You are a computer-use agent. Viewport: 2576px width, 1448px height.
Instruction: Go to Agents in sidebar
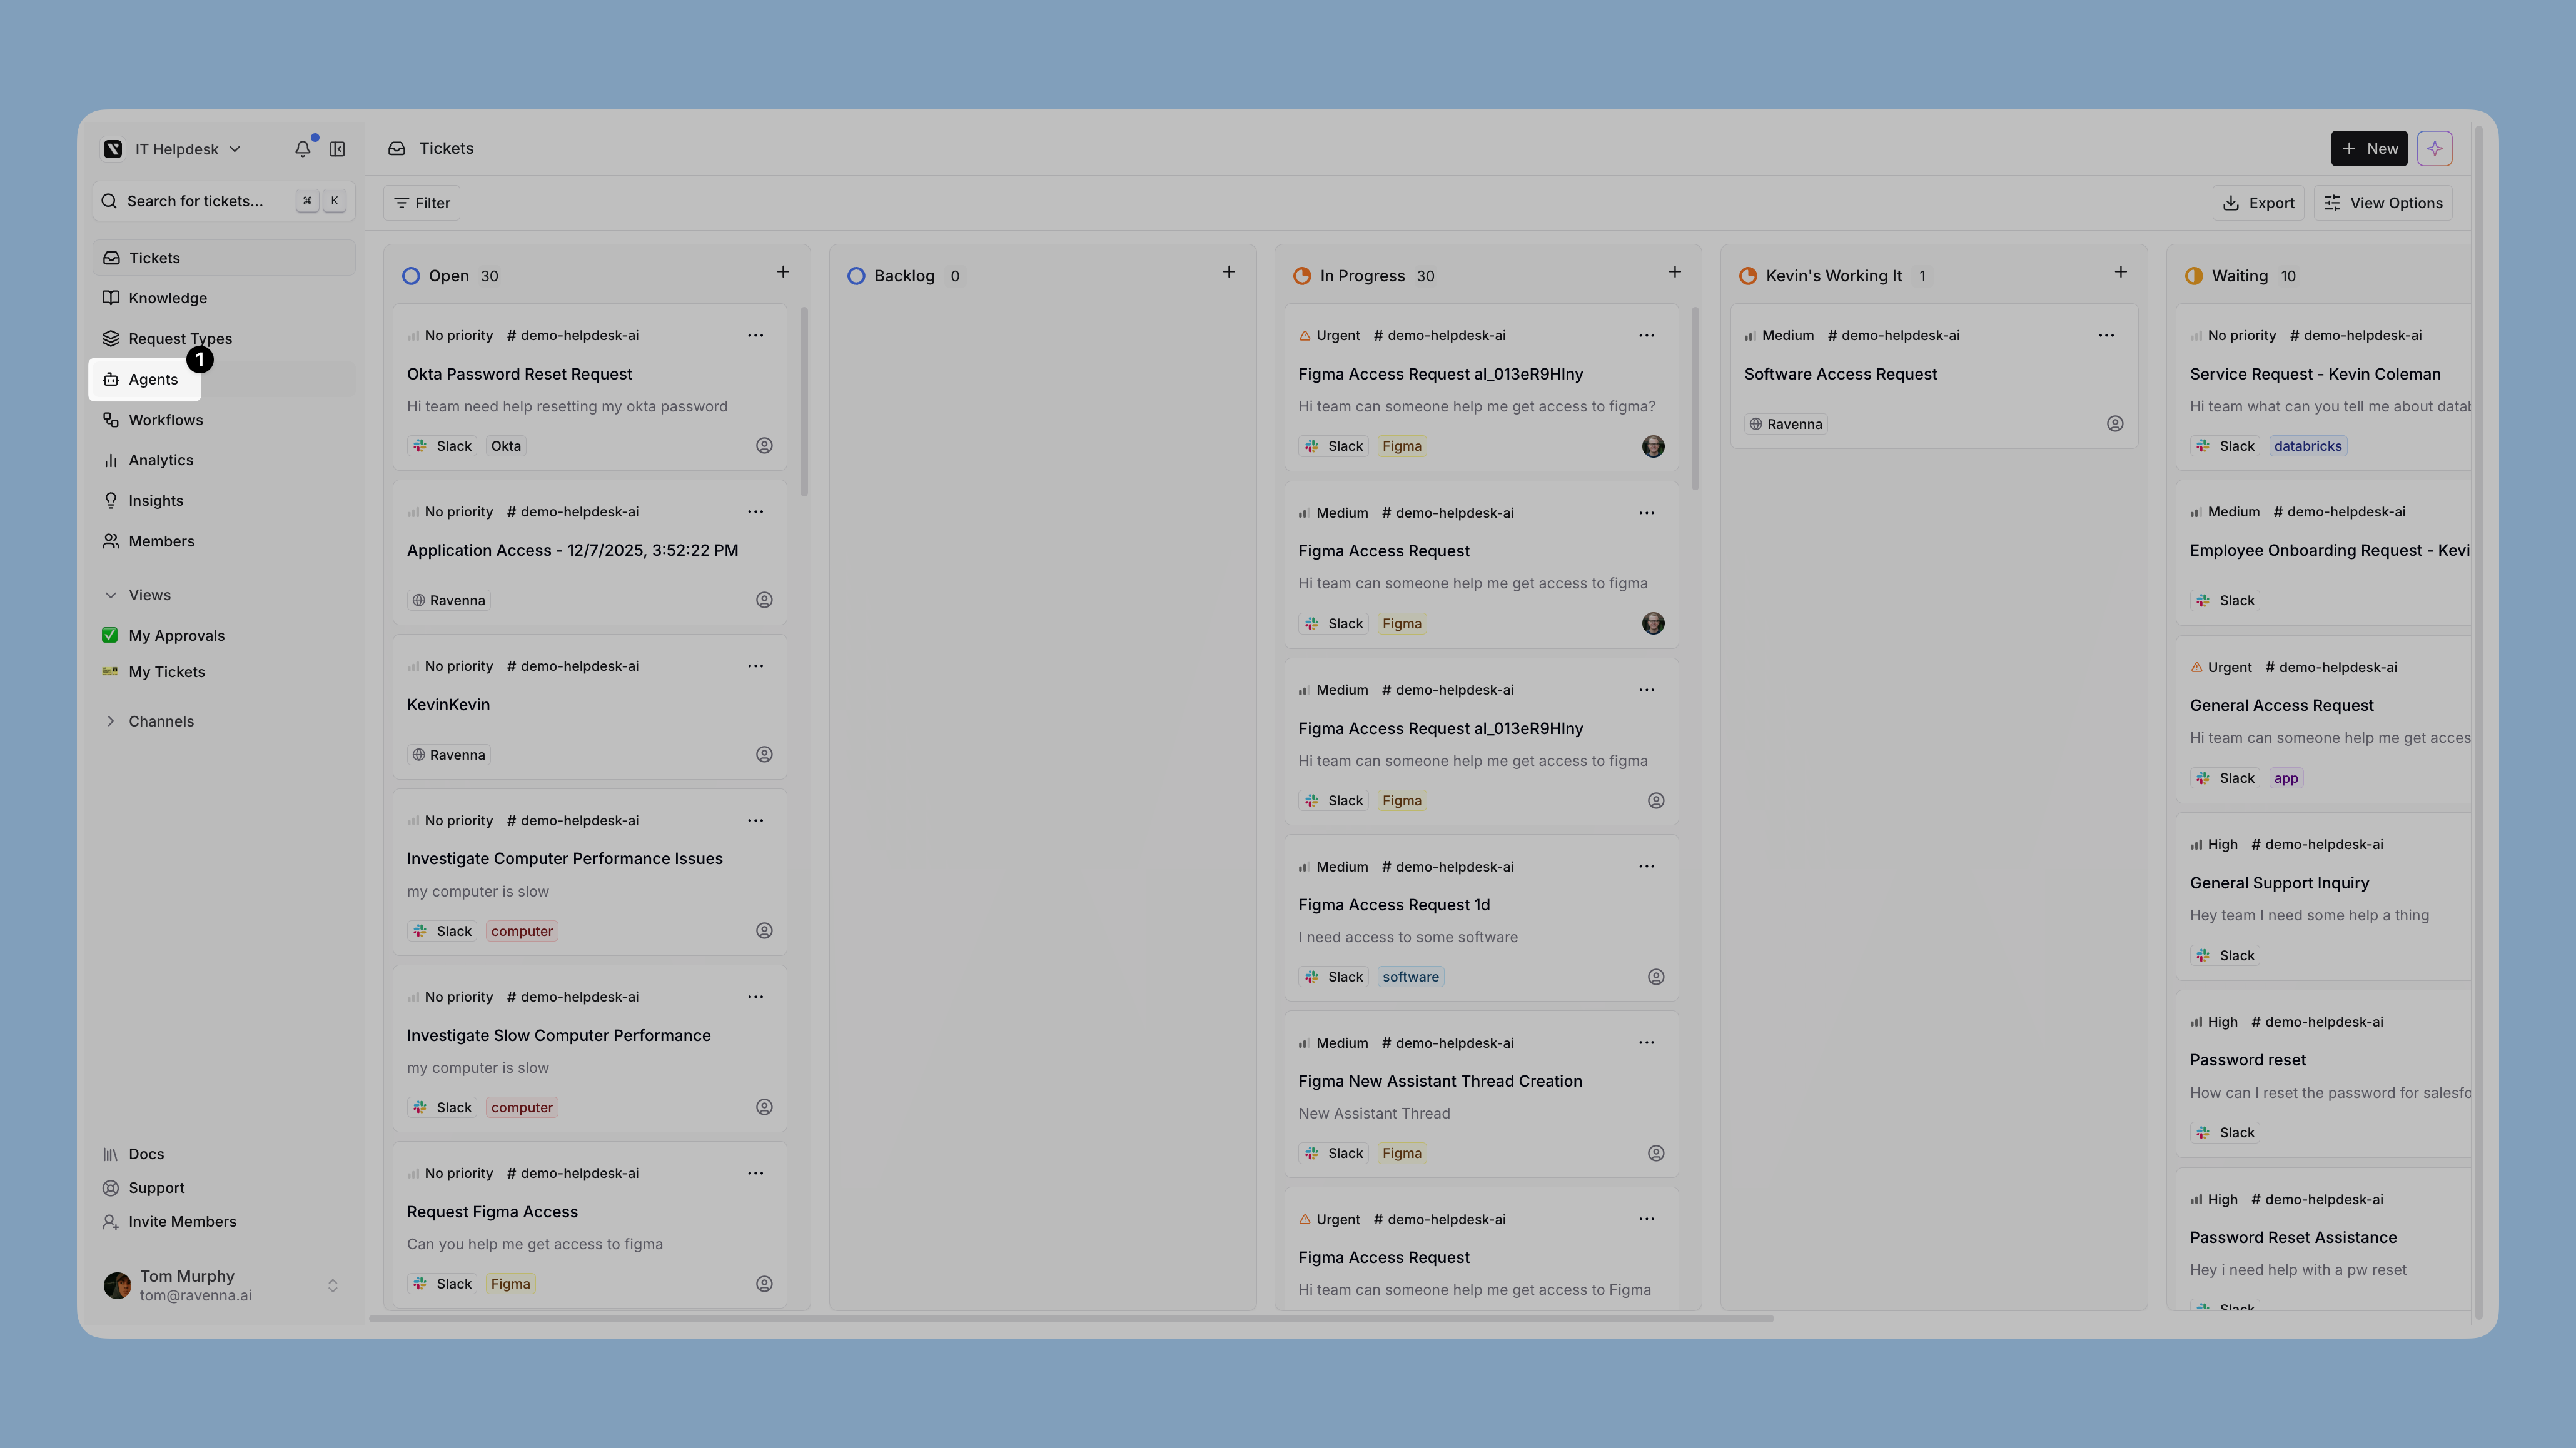tap(153, 380)
